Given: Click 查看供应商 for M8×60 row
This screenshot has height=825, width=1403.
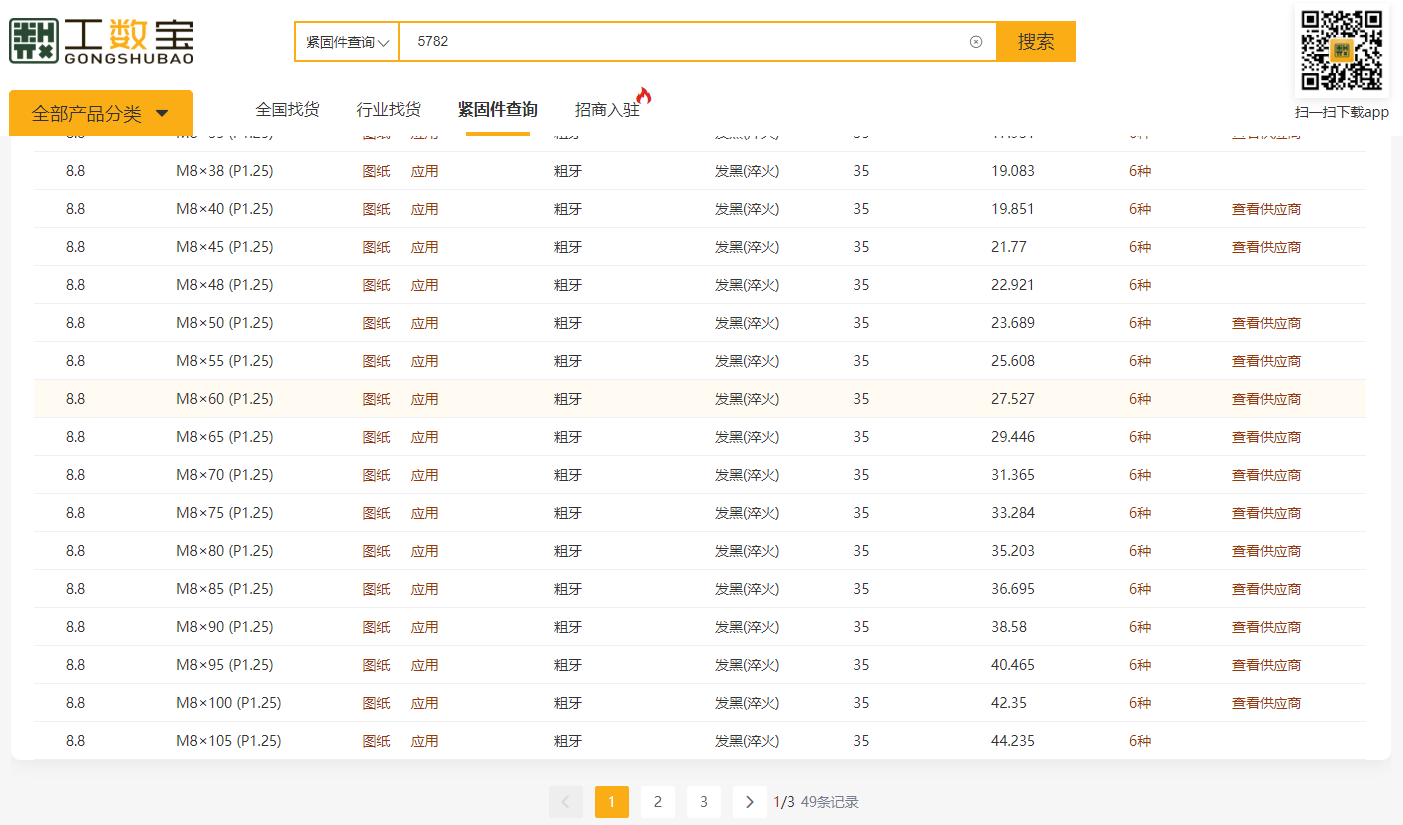Looking at the screenshot, I should coord(1266,399).
